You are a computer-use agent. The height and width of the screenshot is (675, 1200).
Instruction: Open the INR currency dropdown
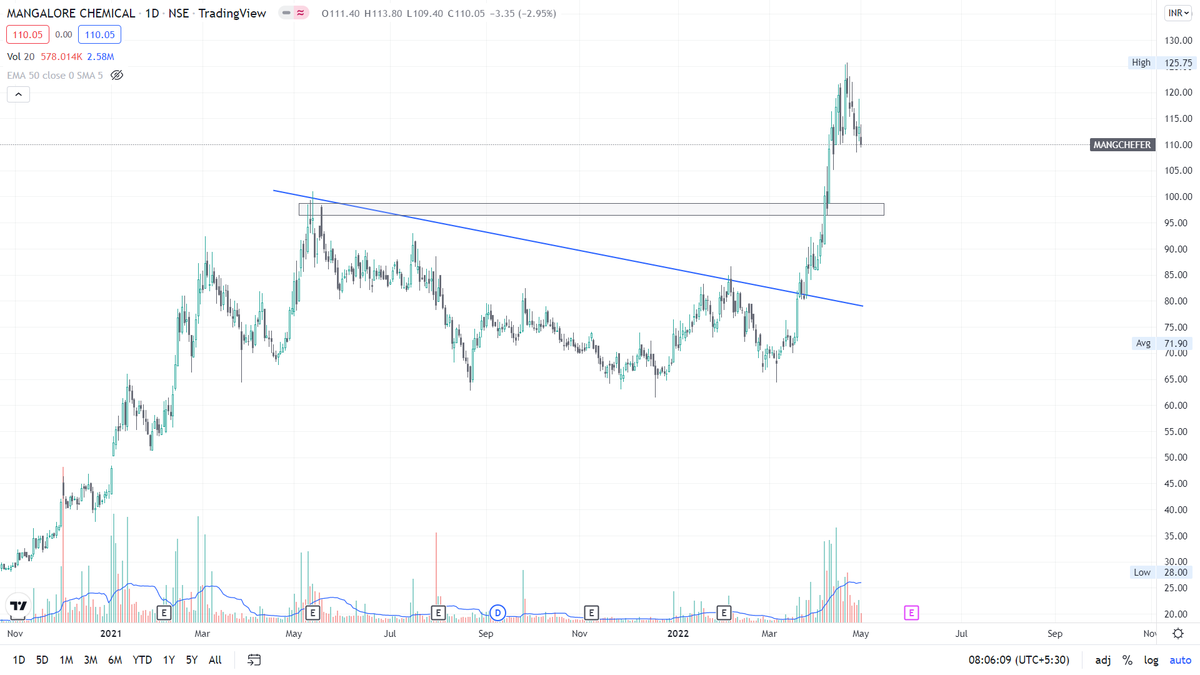1177,13
